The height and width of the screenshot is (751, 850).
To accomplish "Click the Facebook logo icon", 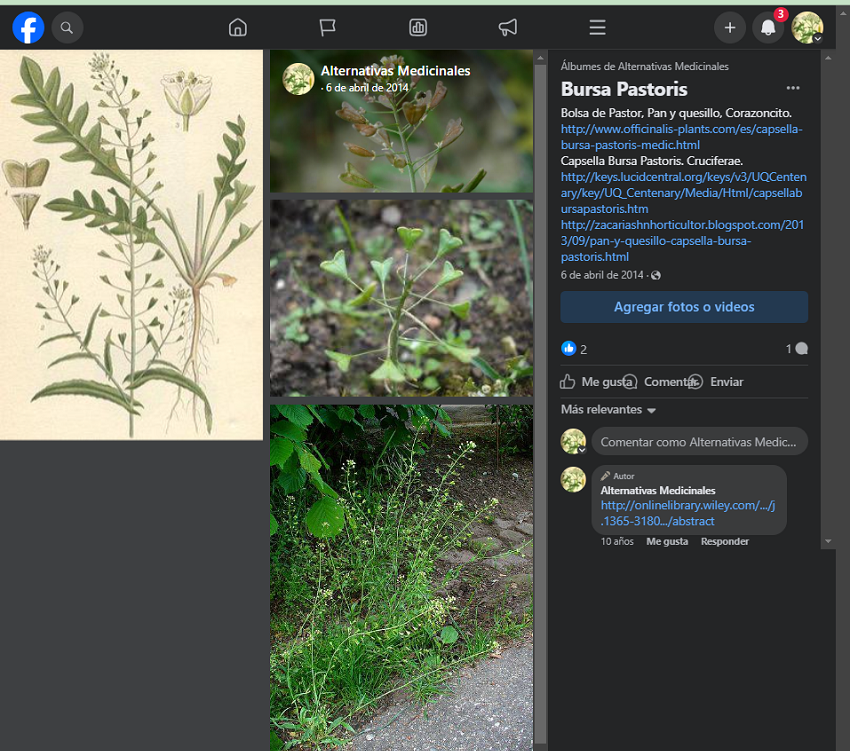I will coord(28,28).
